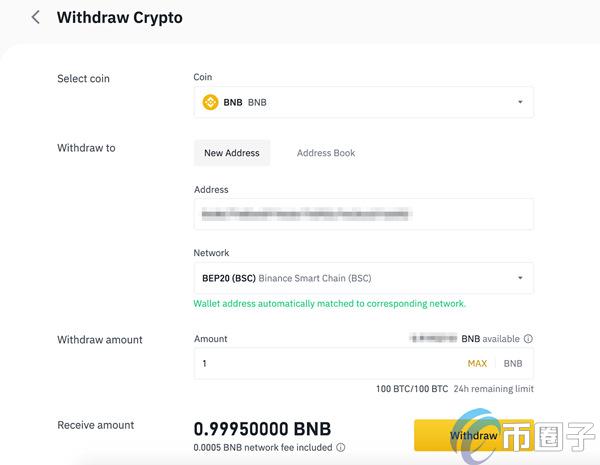This screenshot has width=600, height=465.
Task: Click the BNB coin logo icon
Action: [210, 102]
